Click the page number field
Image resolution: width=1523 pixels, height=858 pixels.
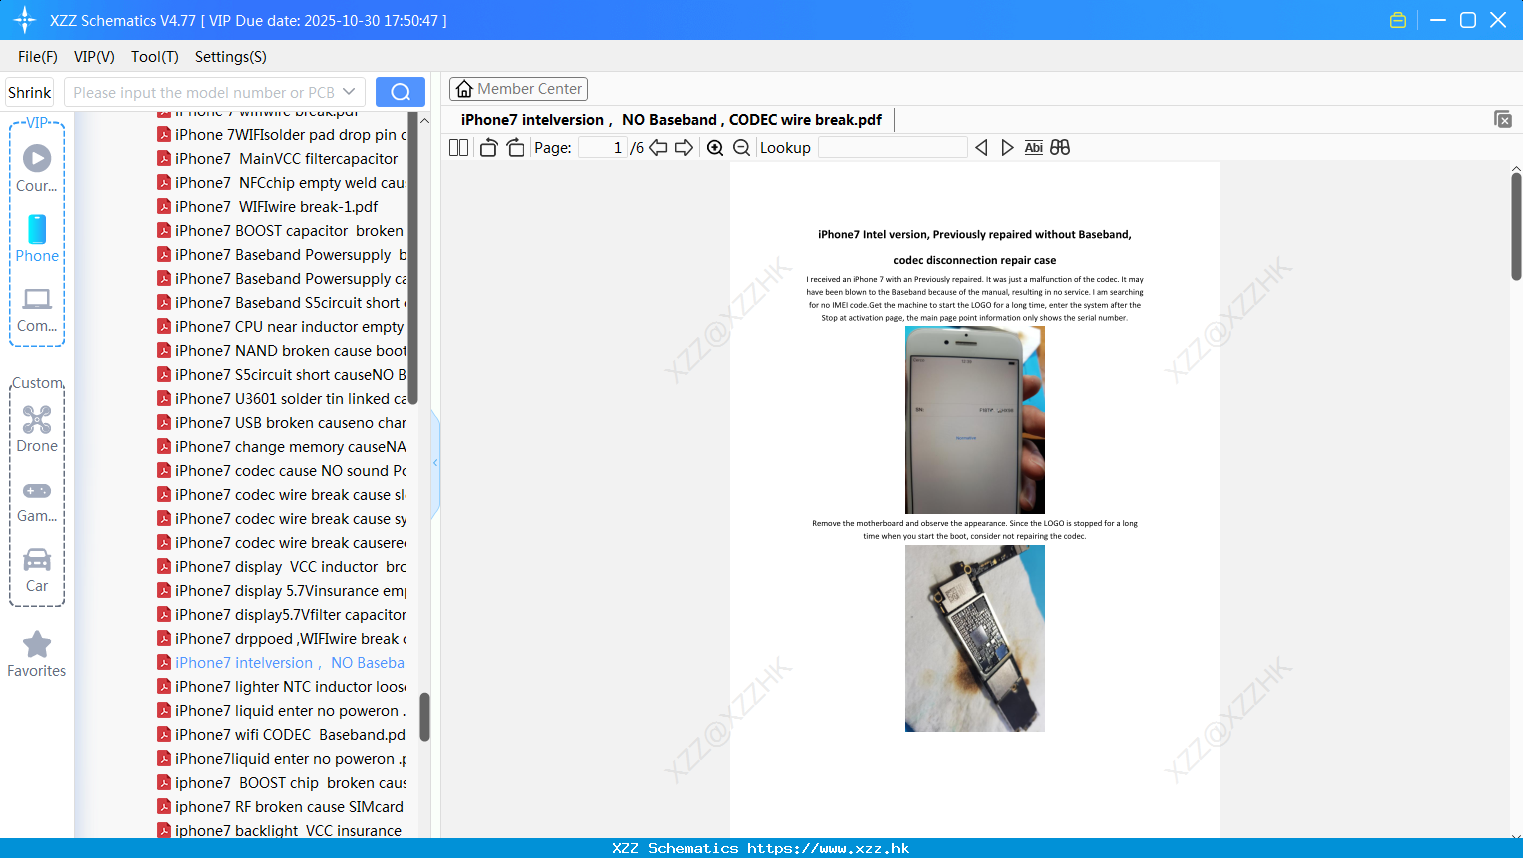coord(603,147)
